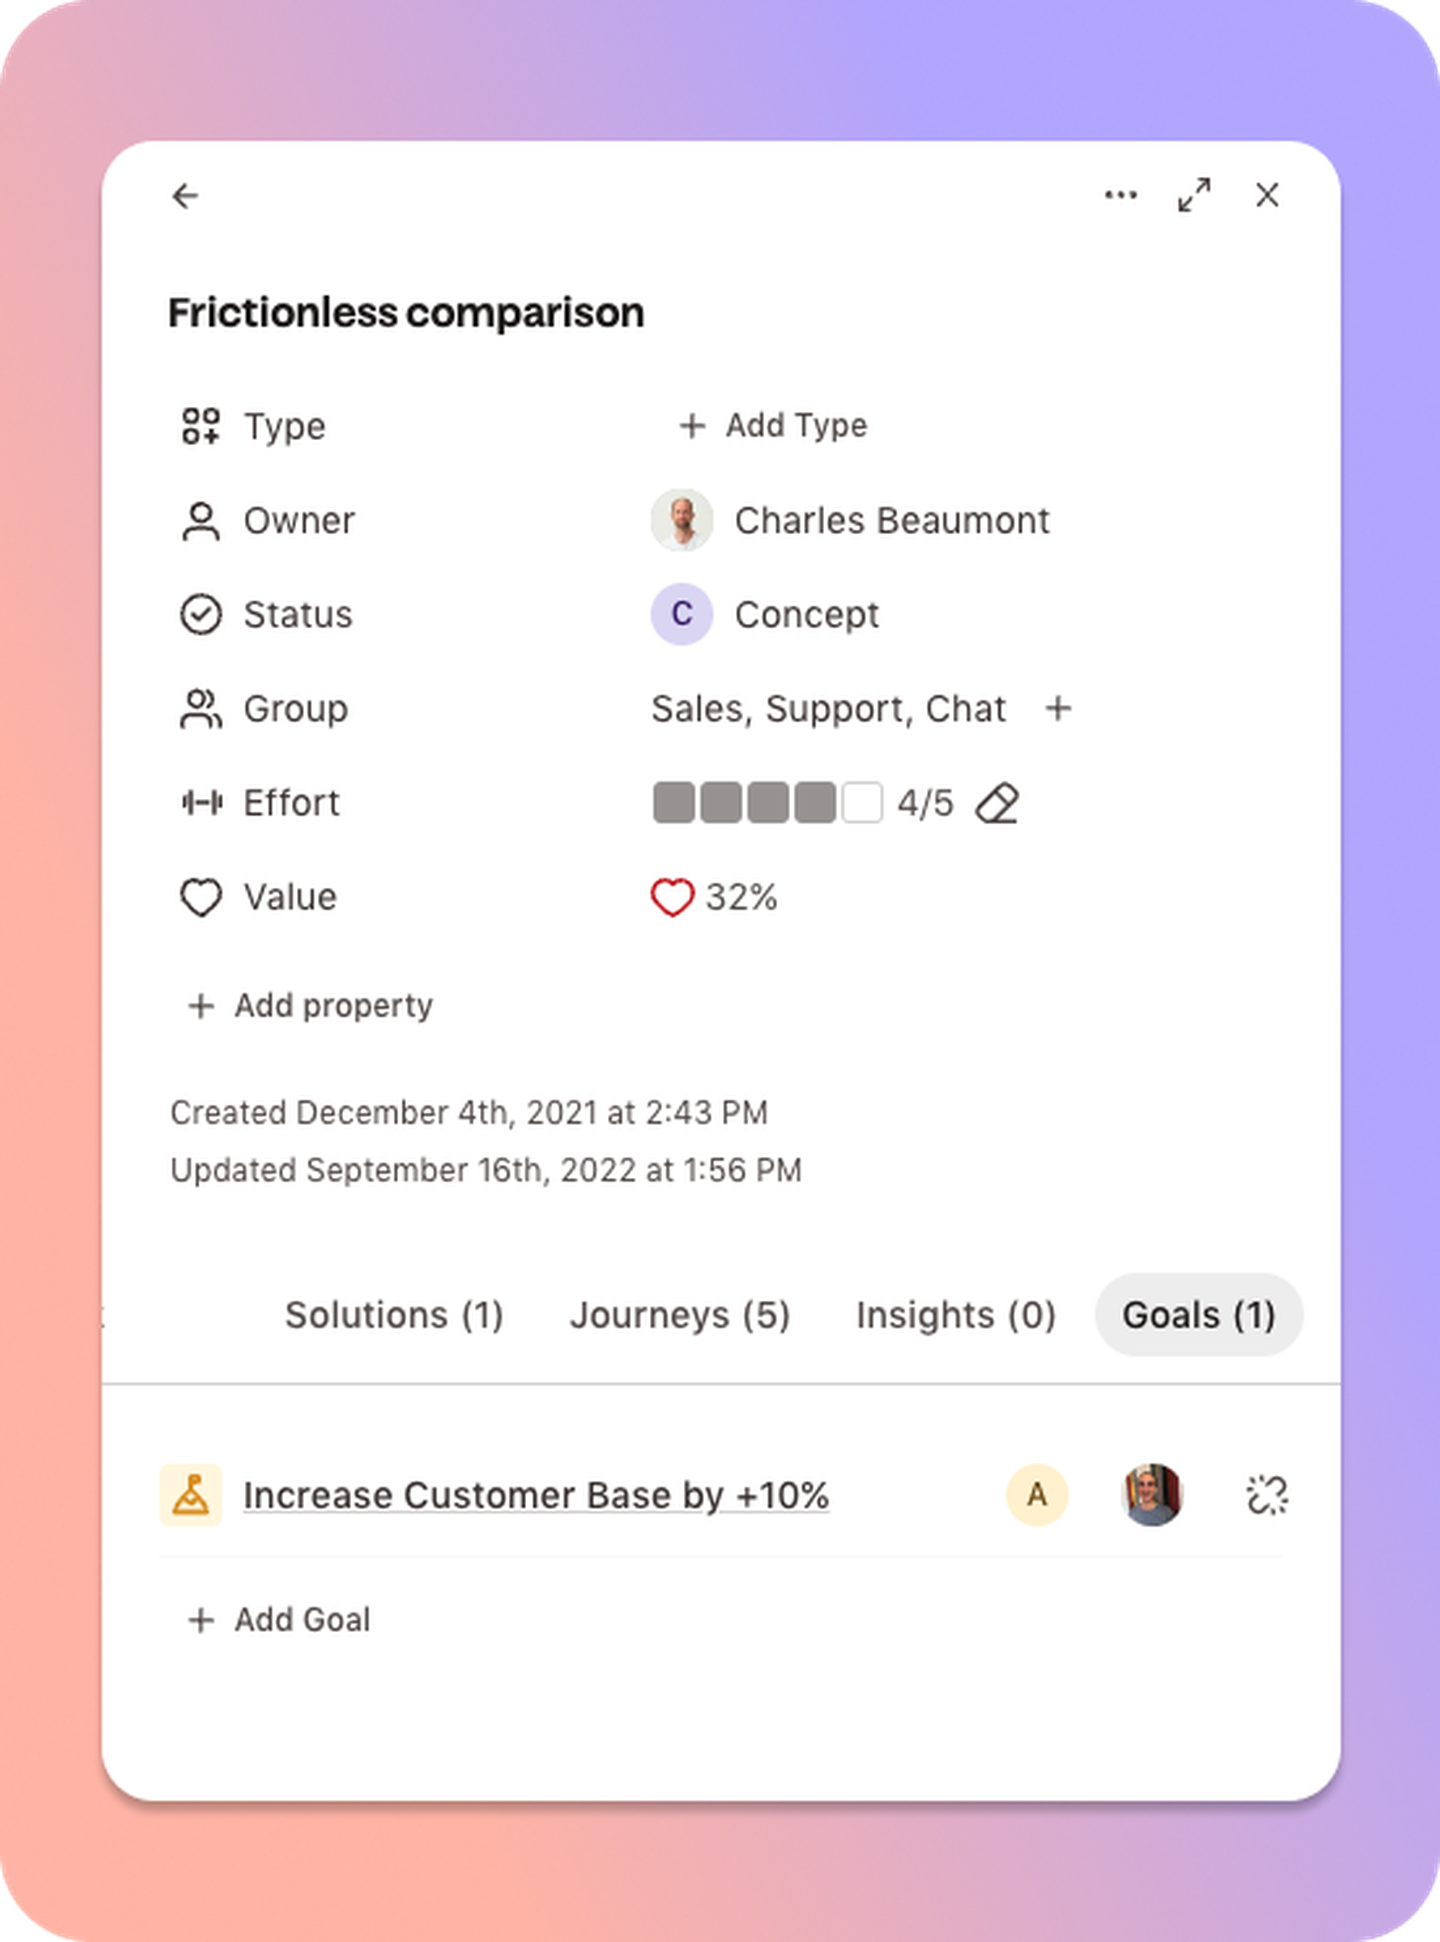Image resolution: width=1440 pixels, height=1942 pixels.
Task: Click Add property
Action: click(x=310, y=1006)
